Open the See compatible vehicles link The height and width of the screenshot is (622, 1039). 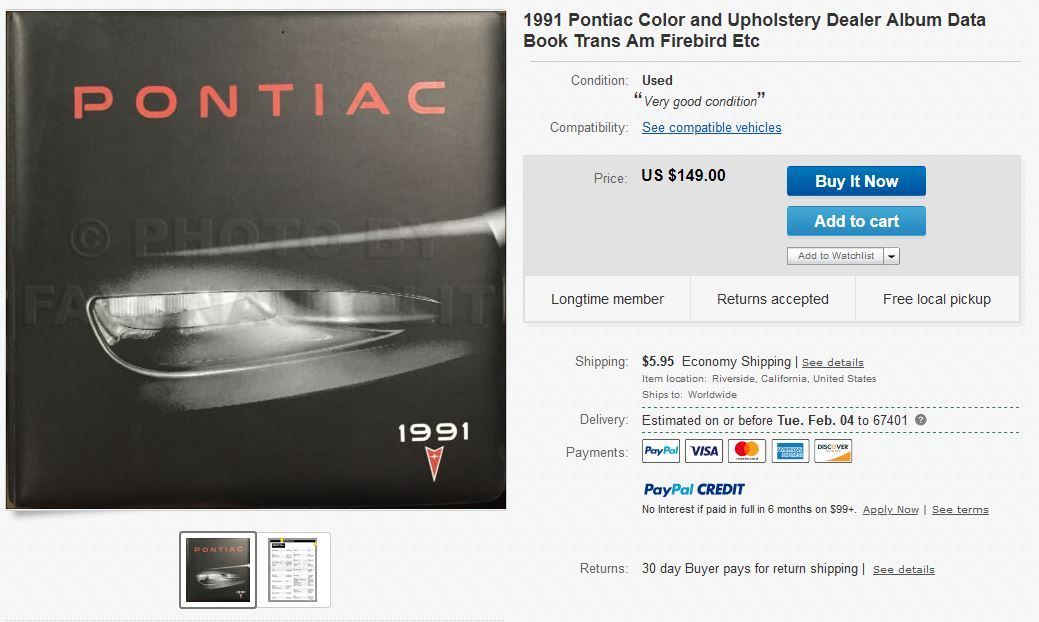(x=711, y=127)
